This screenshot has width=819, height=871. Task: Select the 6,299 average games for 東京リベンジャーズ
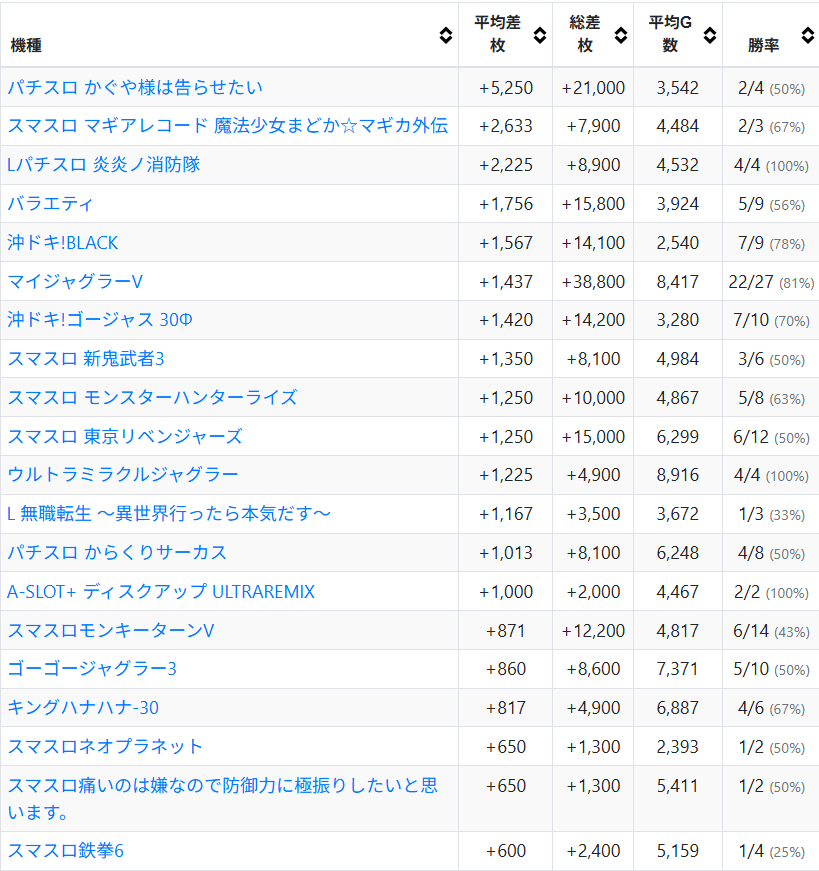tap(677, 437)
